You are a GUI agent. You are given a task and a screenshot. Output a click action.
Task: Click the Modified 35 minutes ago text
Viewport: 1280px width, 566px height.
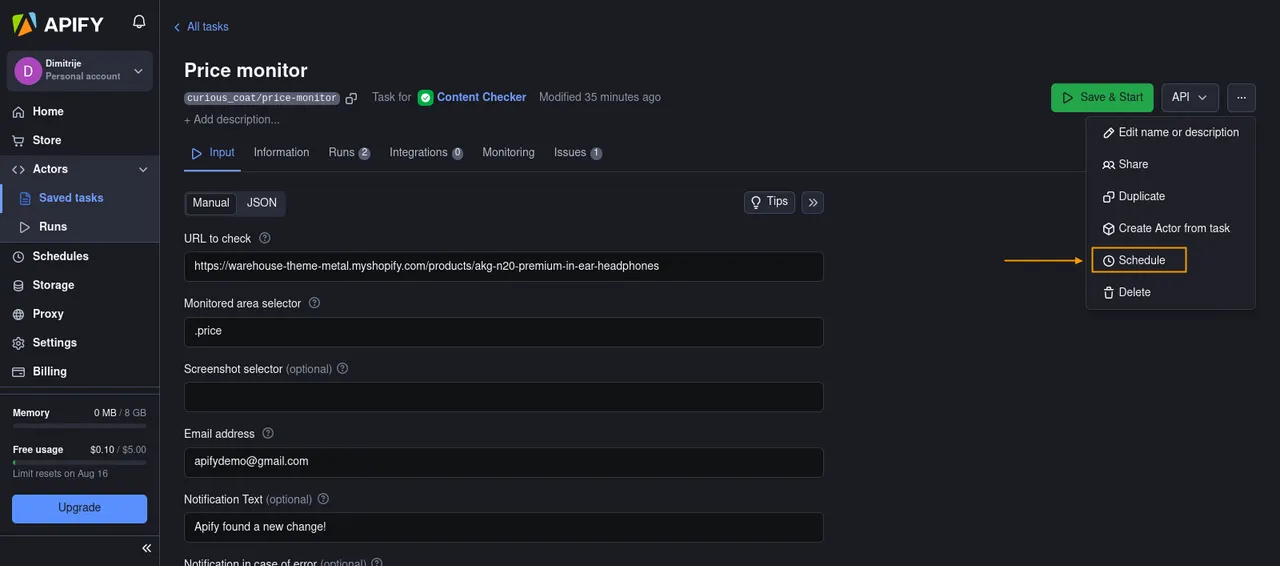(x=600, y=98)
